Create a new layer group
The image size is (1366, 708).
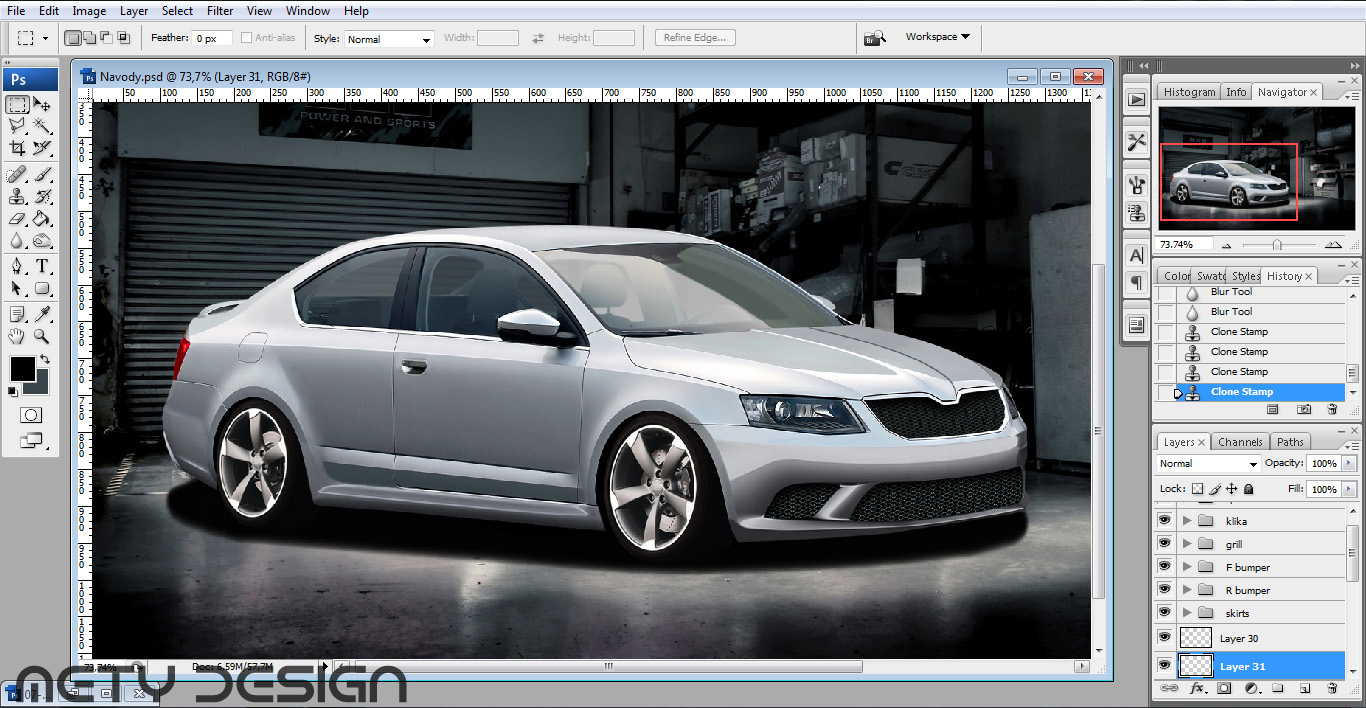tap(1277, 689)
